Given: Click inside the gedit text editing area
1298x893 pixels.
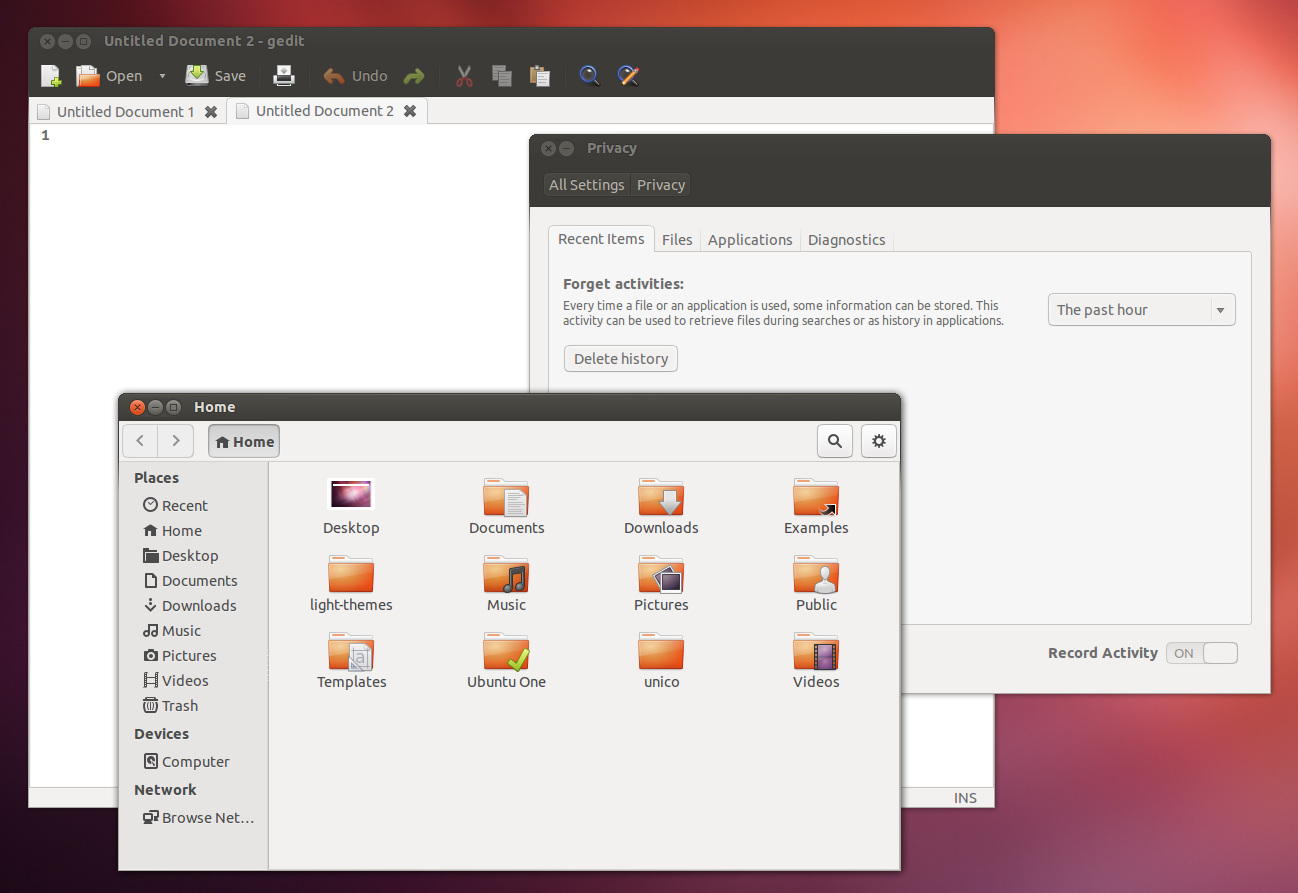Looking at the screenshot, I should (x=290, y=260).
